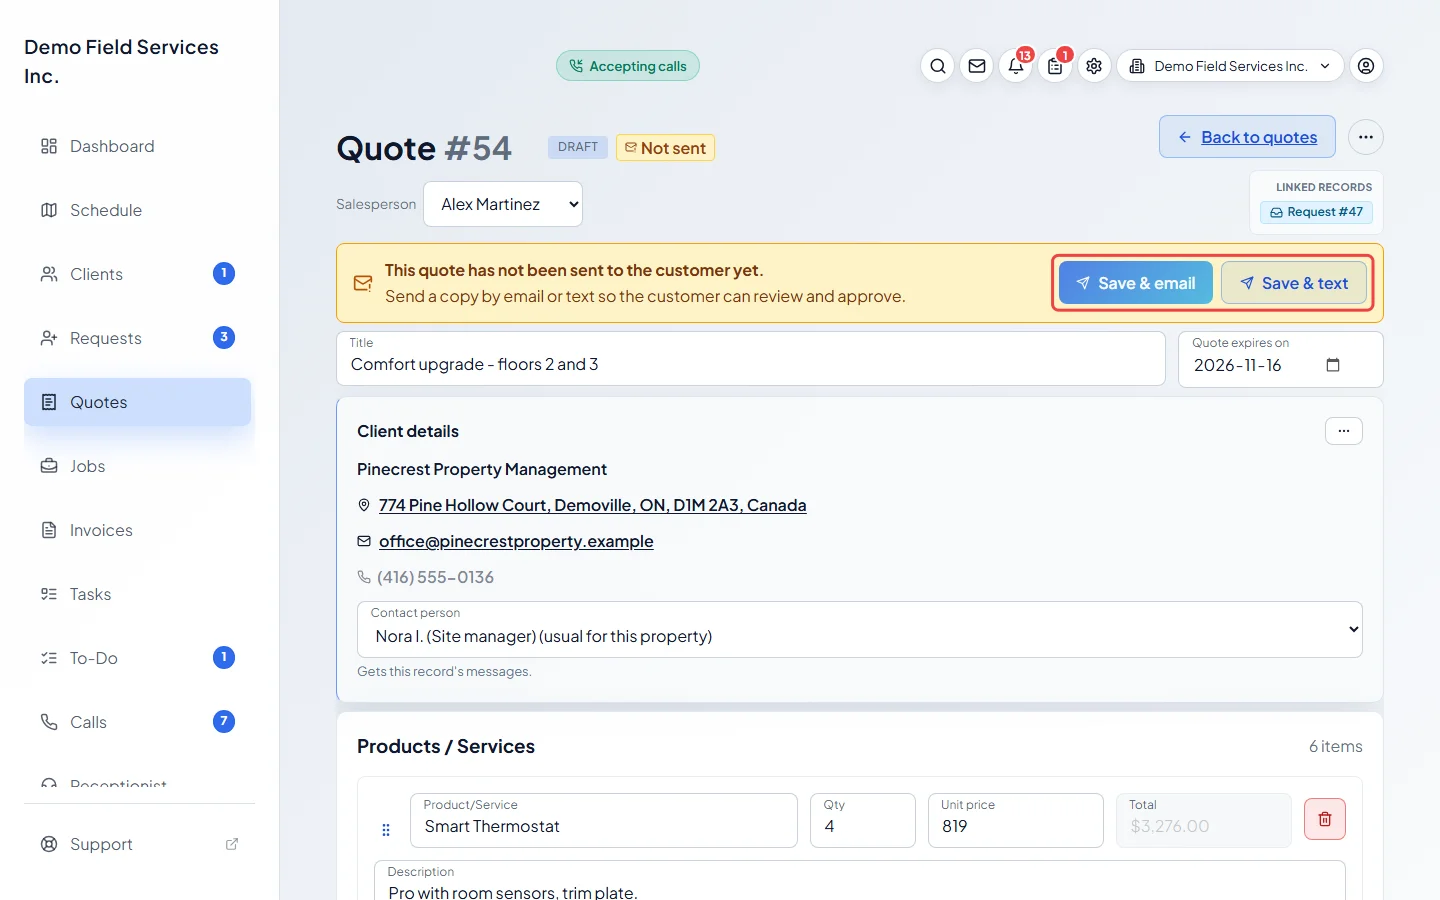This screenshot has width=1440, height=900.
Task: Click the Accepting calls status badge
Action: tap(628, 66)
